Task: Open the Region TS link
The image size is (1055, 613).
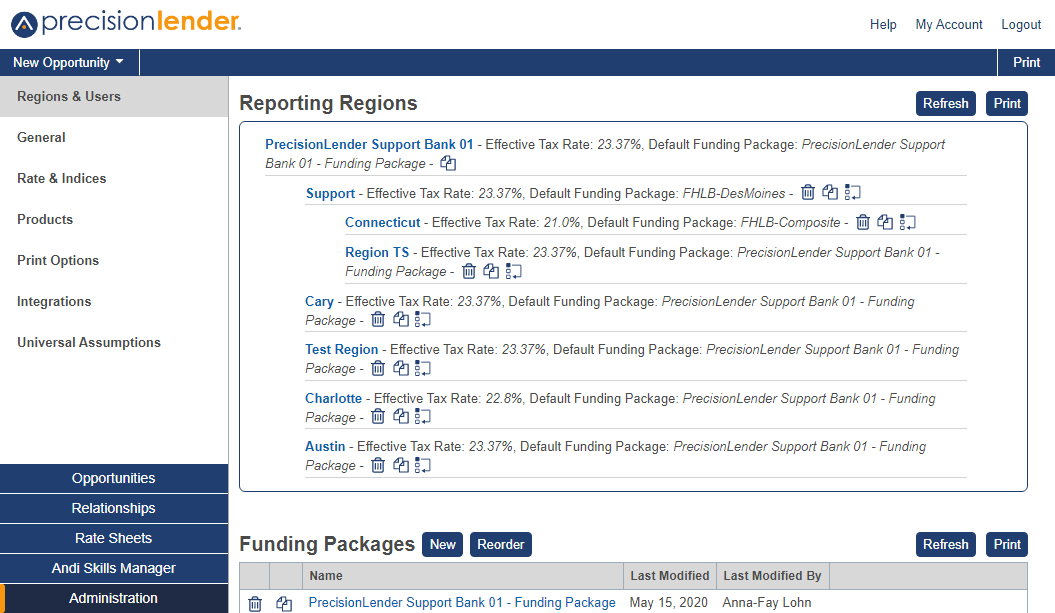Action: [x=377, y=252]
